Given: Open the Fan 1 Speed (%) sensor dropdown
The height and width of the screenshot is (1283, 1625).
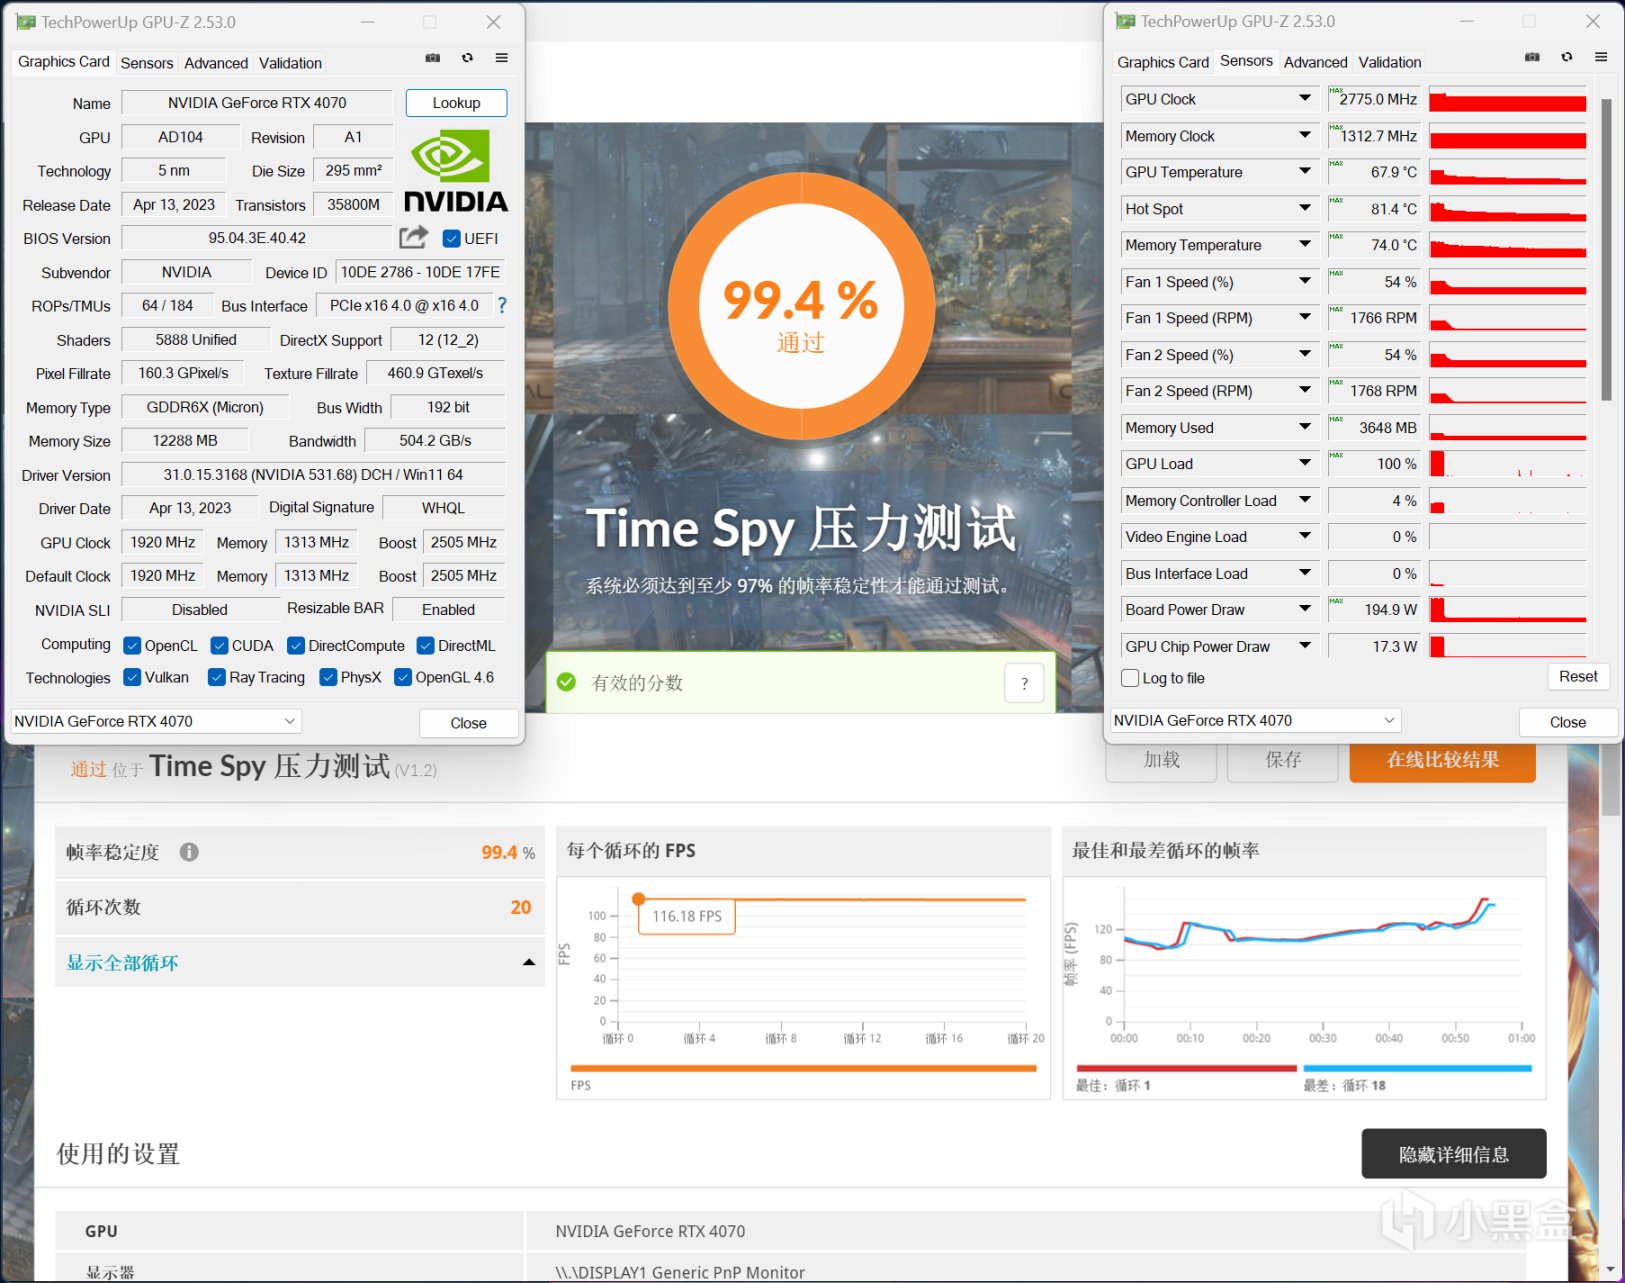Looking at the screenshot, I should (x=1305, y=282).
